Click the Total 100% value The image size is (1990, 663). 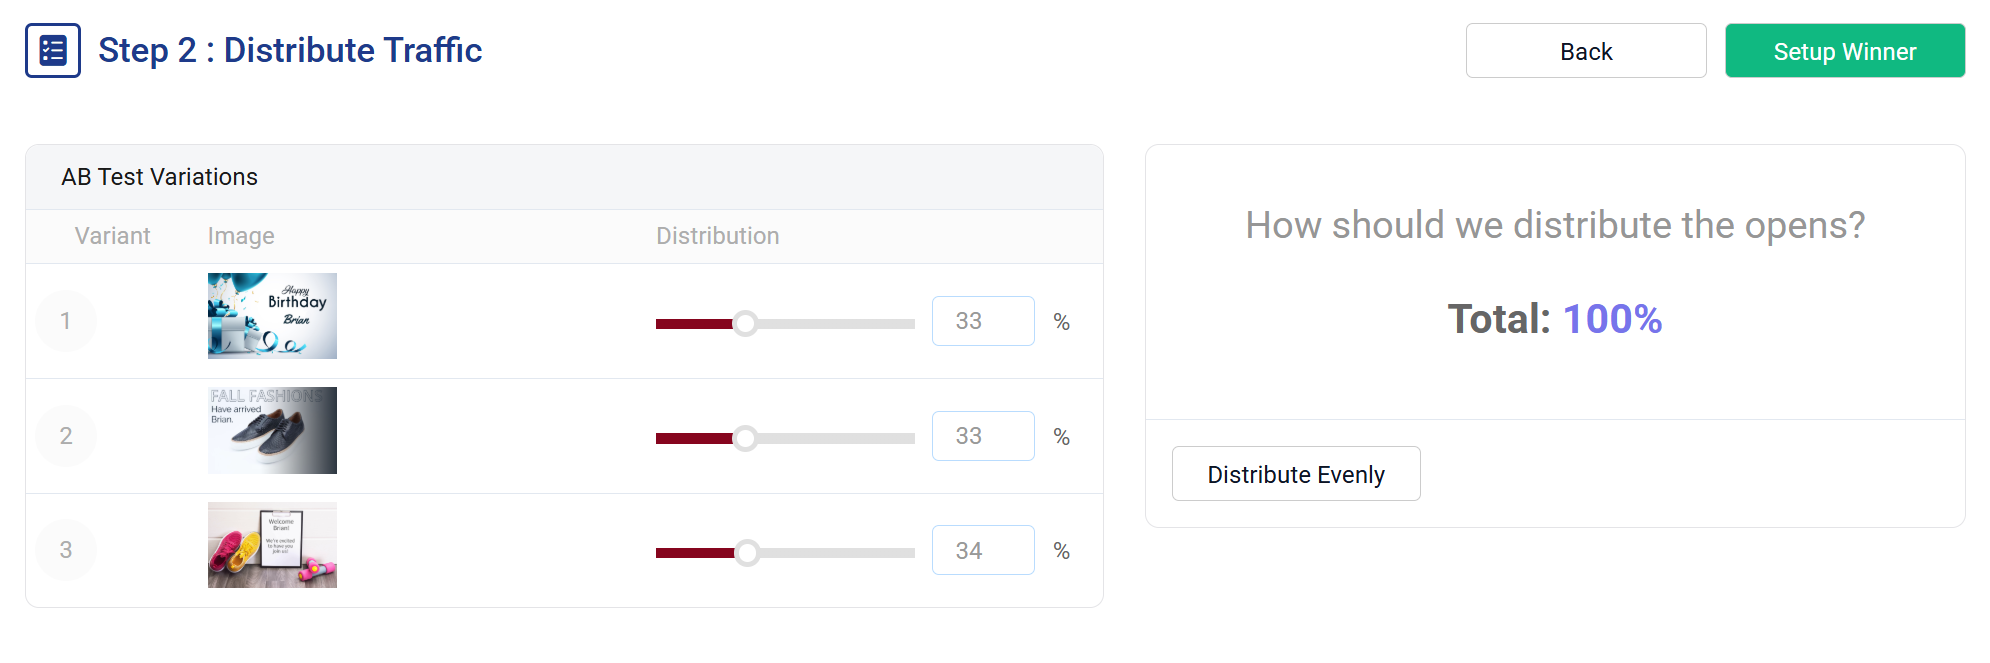point(1613,320)
